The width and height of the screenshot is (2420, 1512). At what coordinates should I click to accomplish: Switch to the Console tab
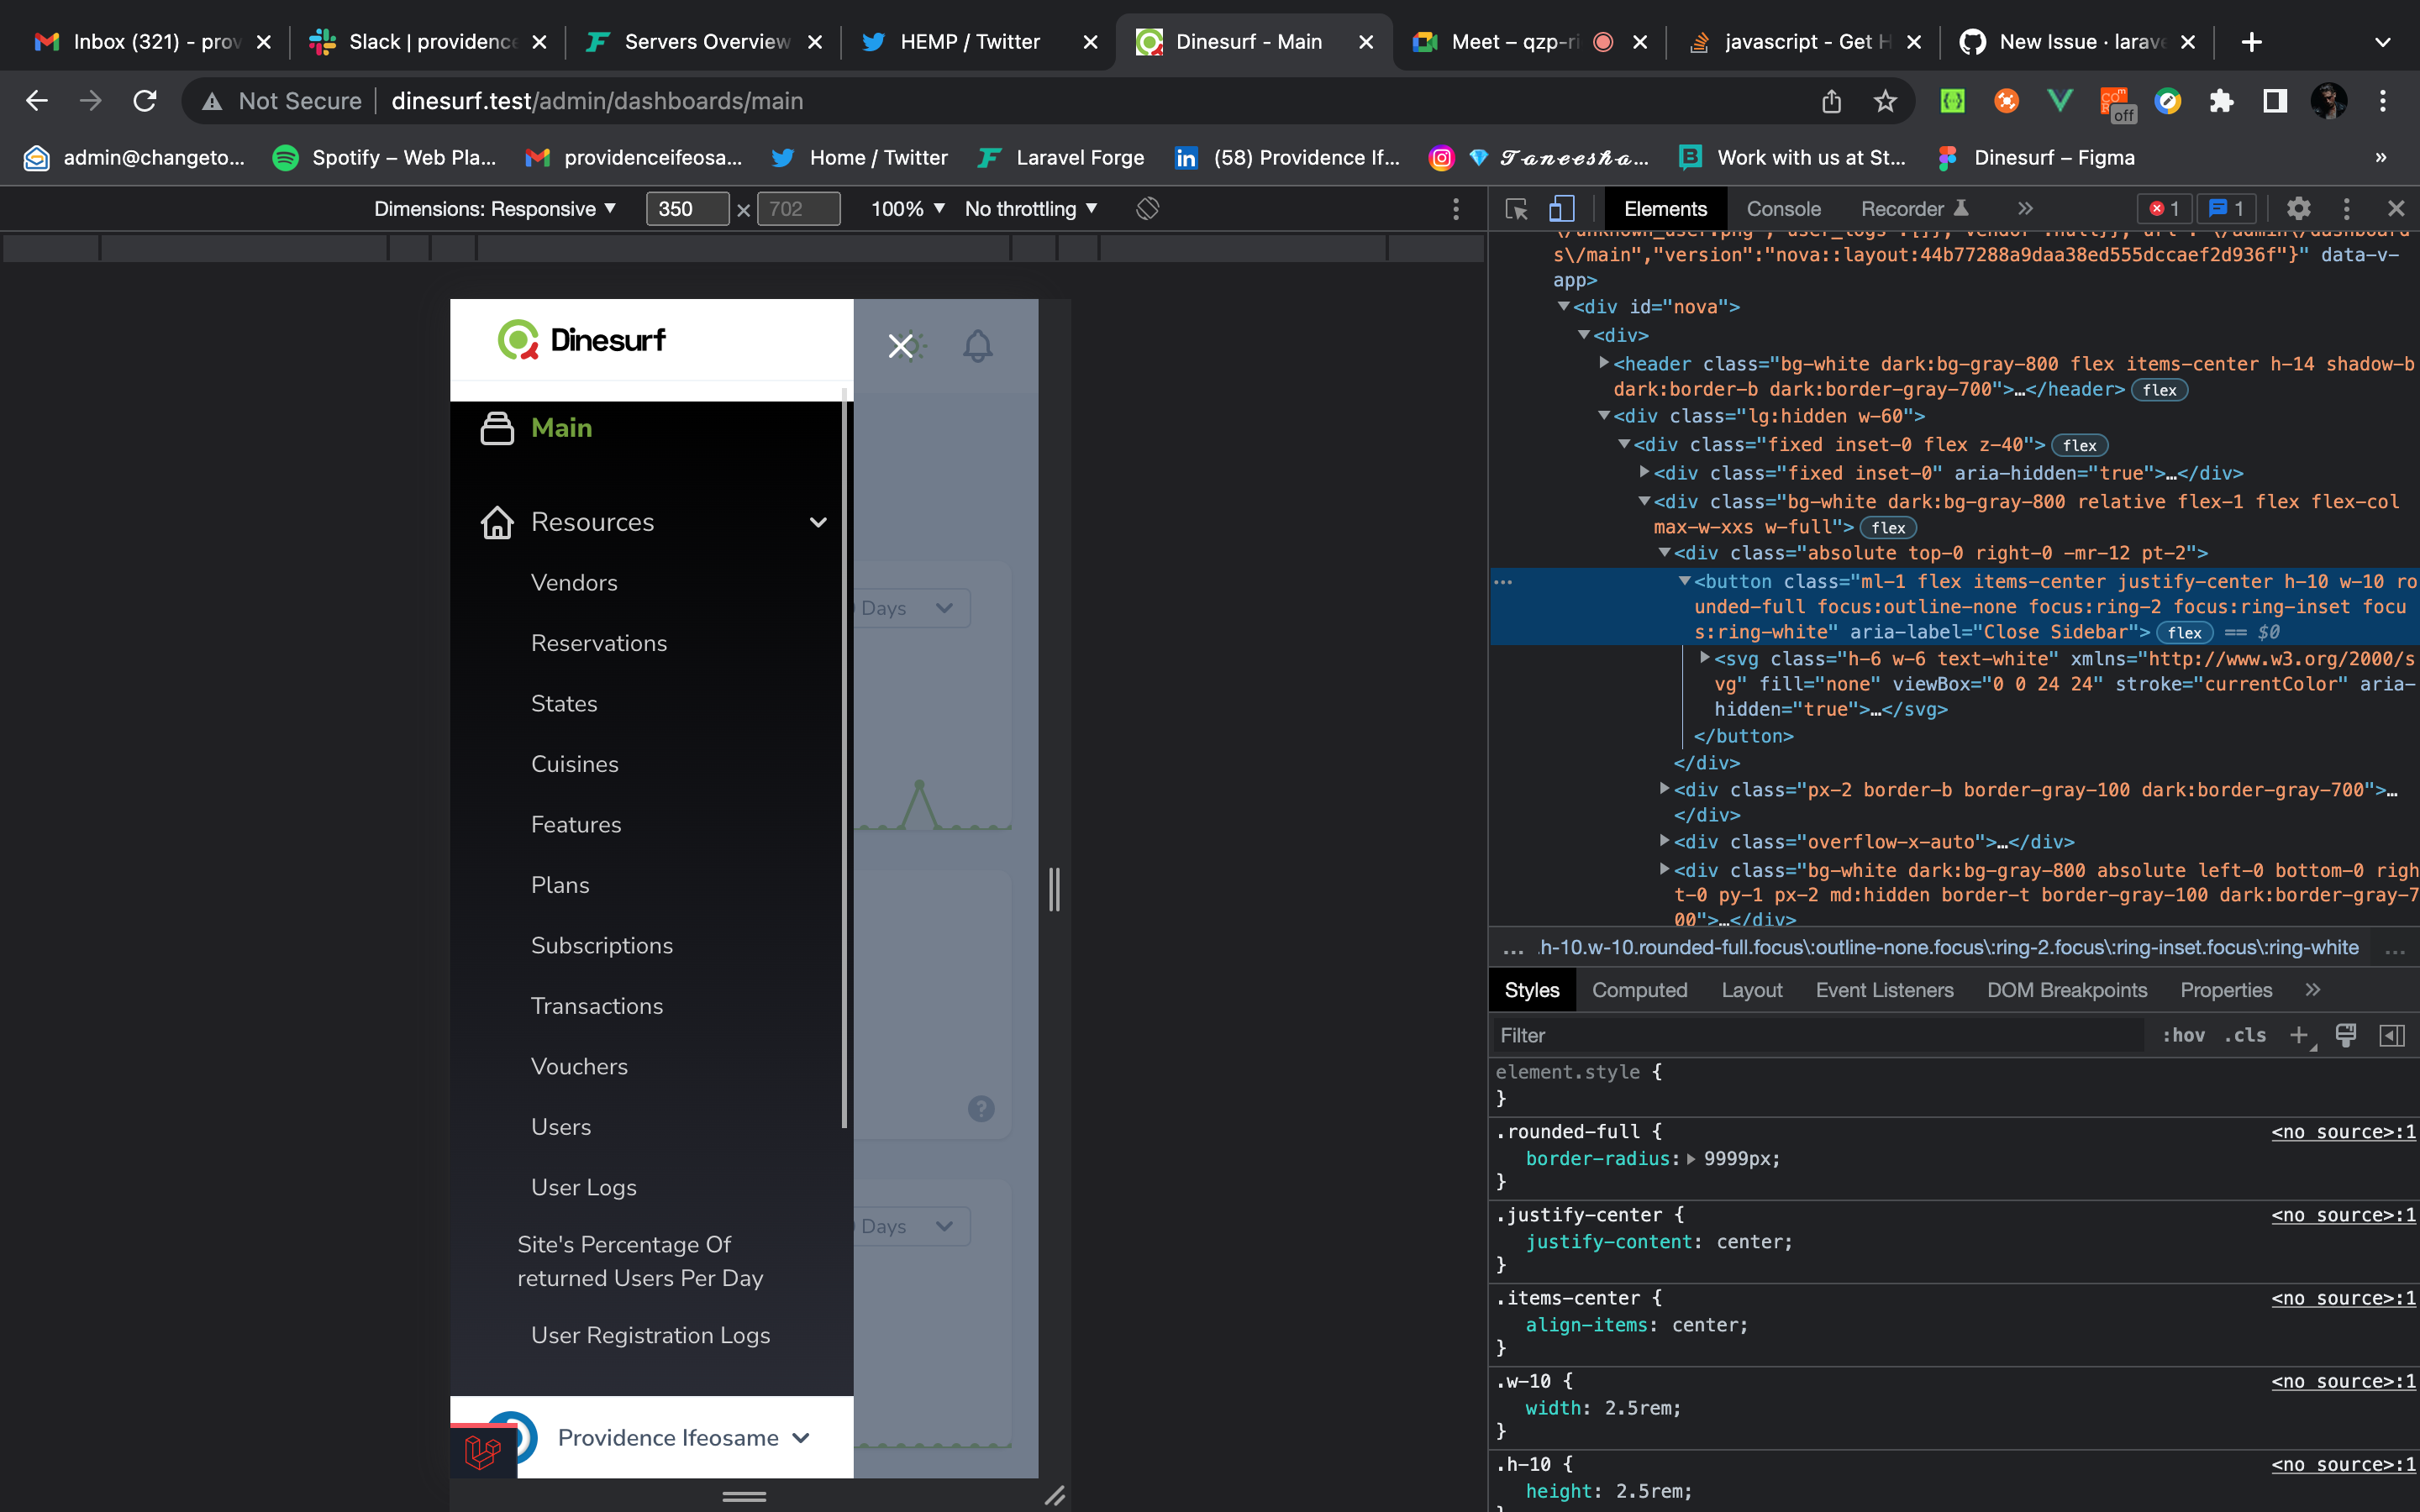(1783, 208)
